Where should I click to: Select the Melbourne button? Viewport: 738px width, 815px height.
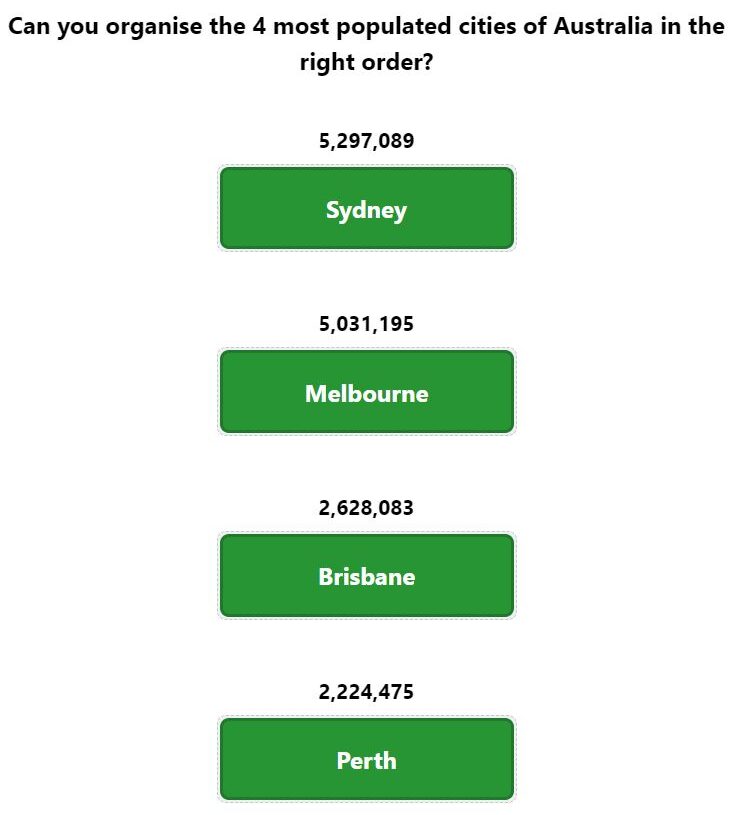pyautogui.click(x=367, y=391)
